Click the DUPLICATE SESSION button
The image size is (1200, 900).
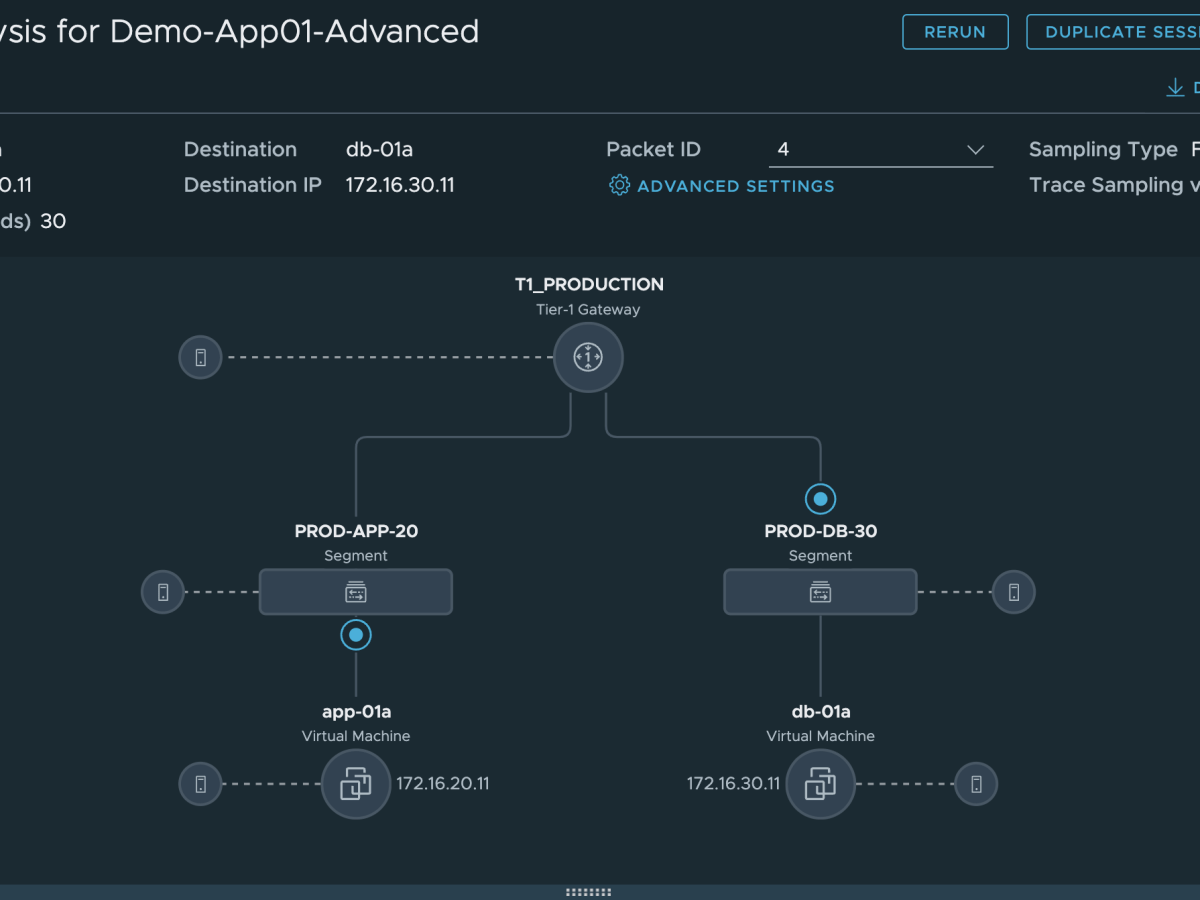[1118, 31]
